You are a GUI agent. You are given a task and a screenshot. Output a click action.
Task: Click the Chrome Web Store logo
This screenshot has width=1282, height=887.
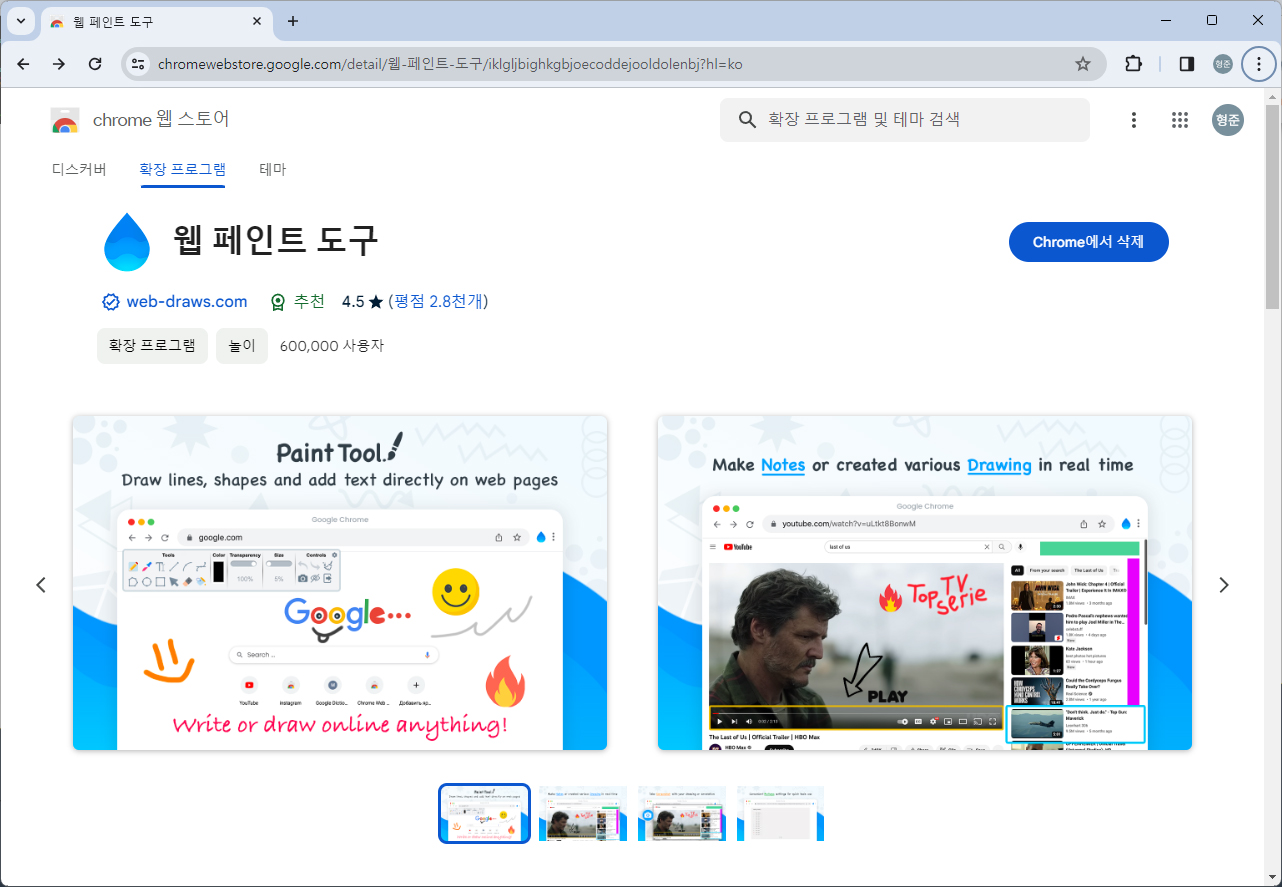65,120
